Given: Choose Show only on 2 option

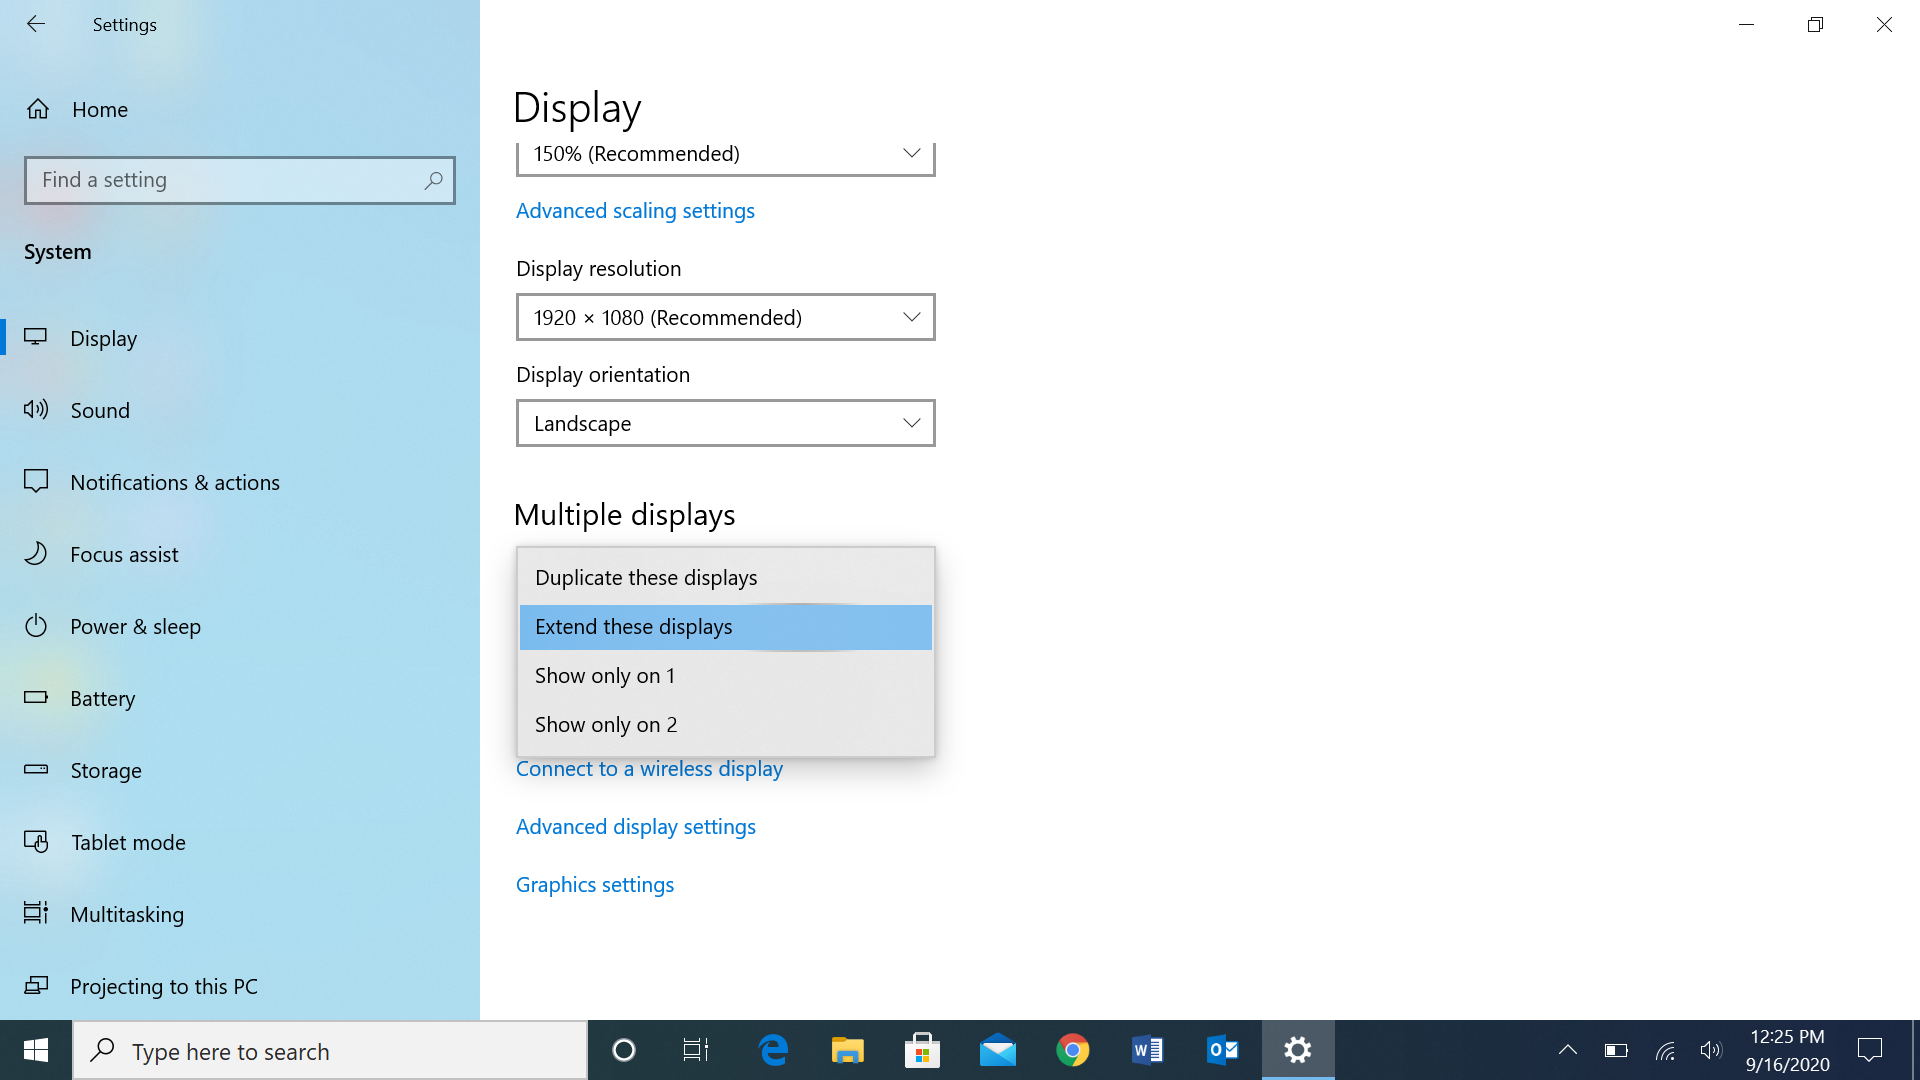Looking at the screenshot, I should point(606,725).
